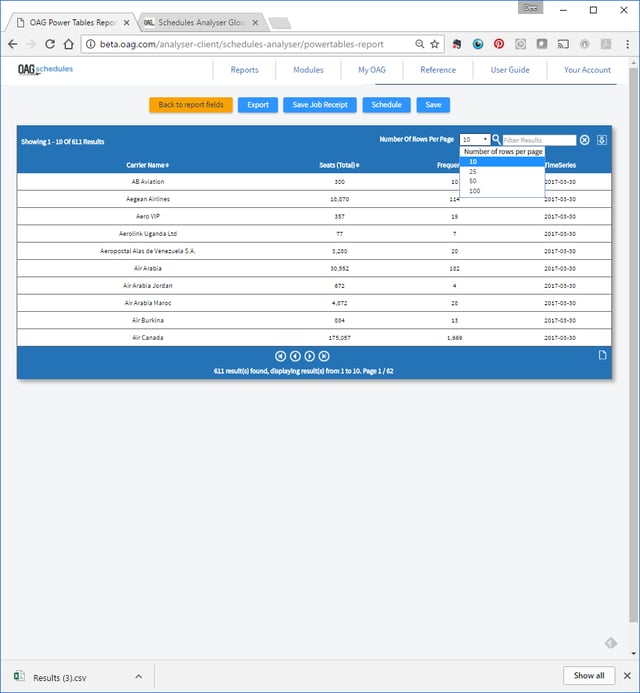
Task: Select 25 rows per page option
Action: 473,171
